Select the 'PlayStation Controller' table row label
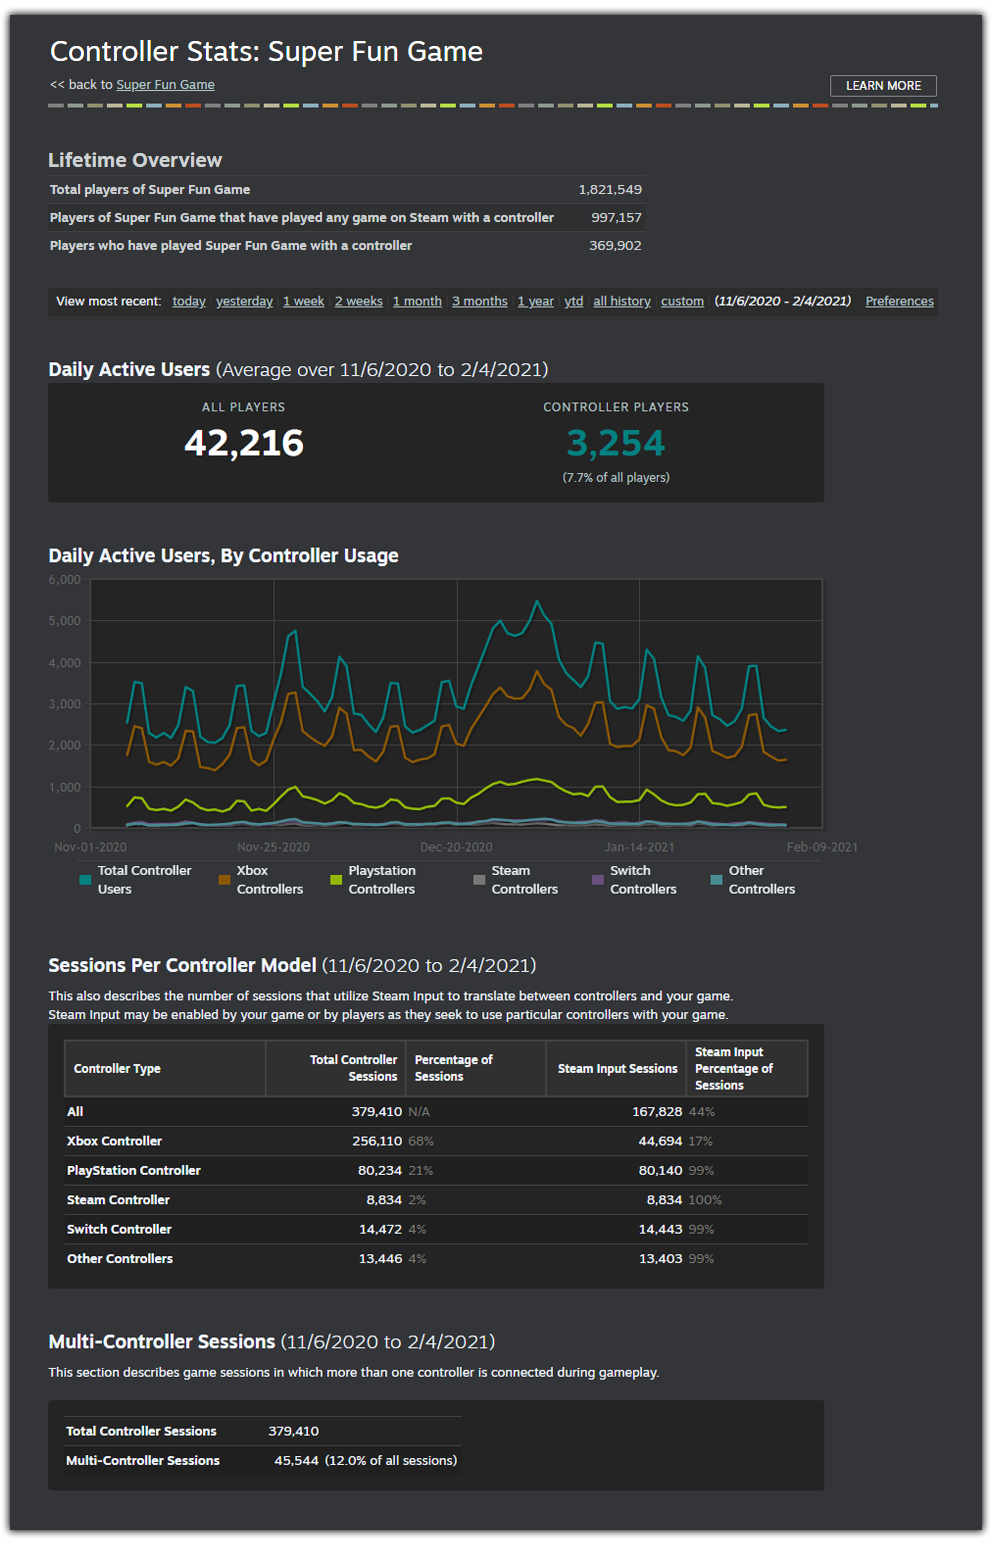Image resolution: width=992 pixels, height=1545 pixels. (133, 1171)
